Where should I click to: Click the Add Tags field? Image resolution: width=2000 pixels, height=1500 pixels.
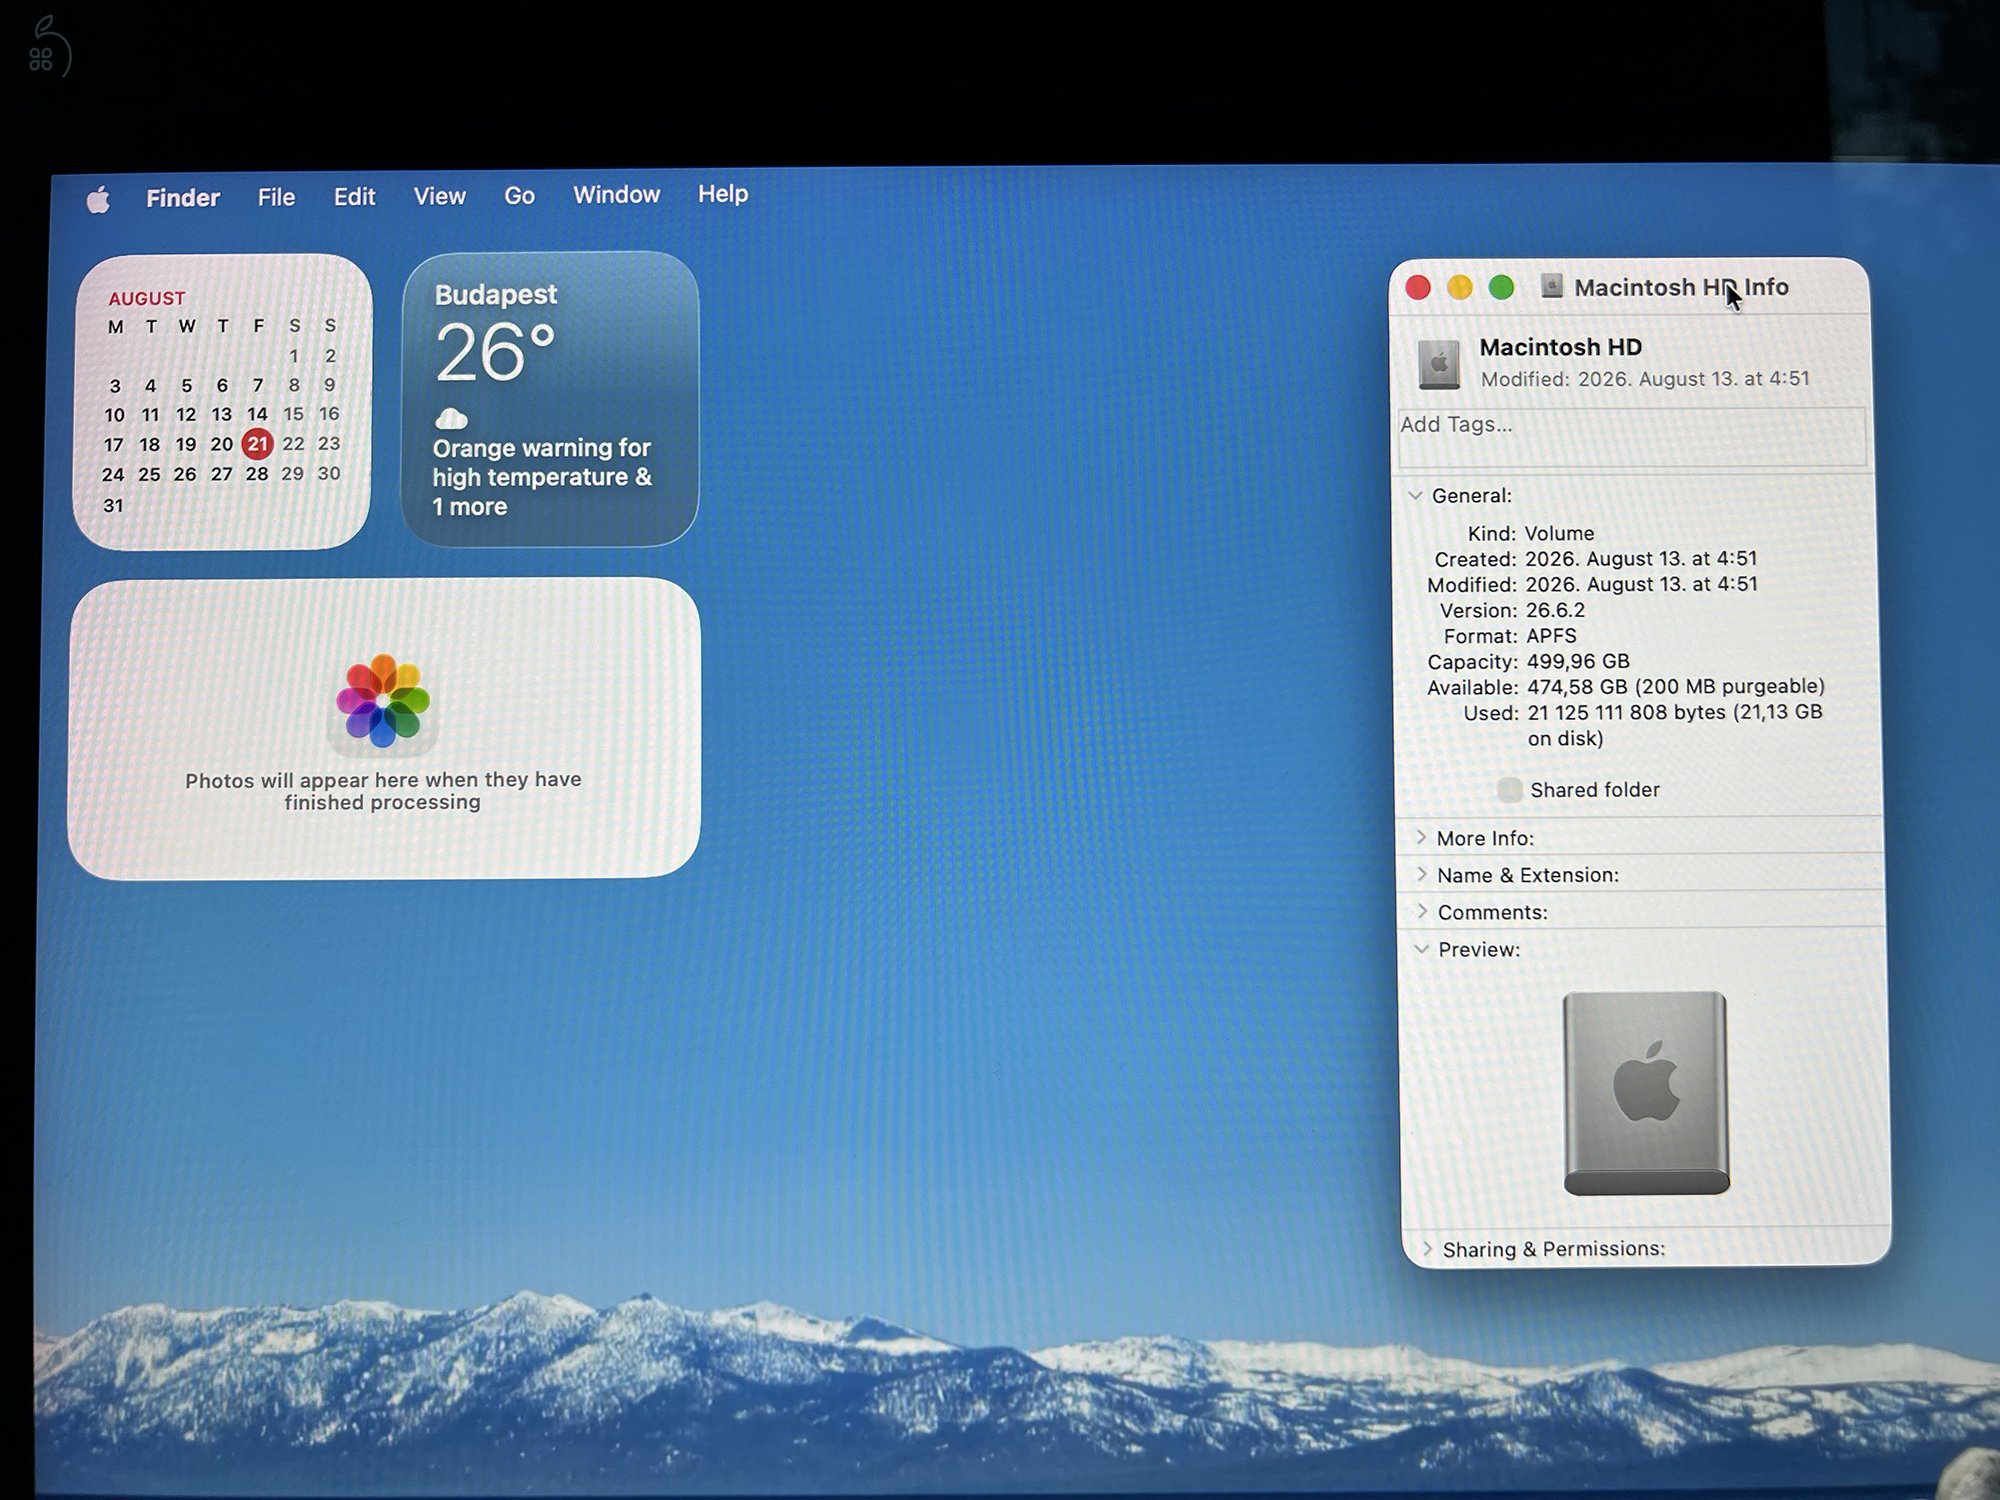point(1631,437)
